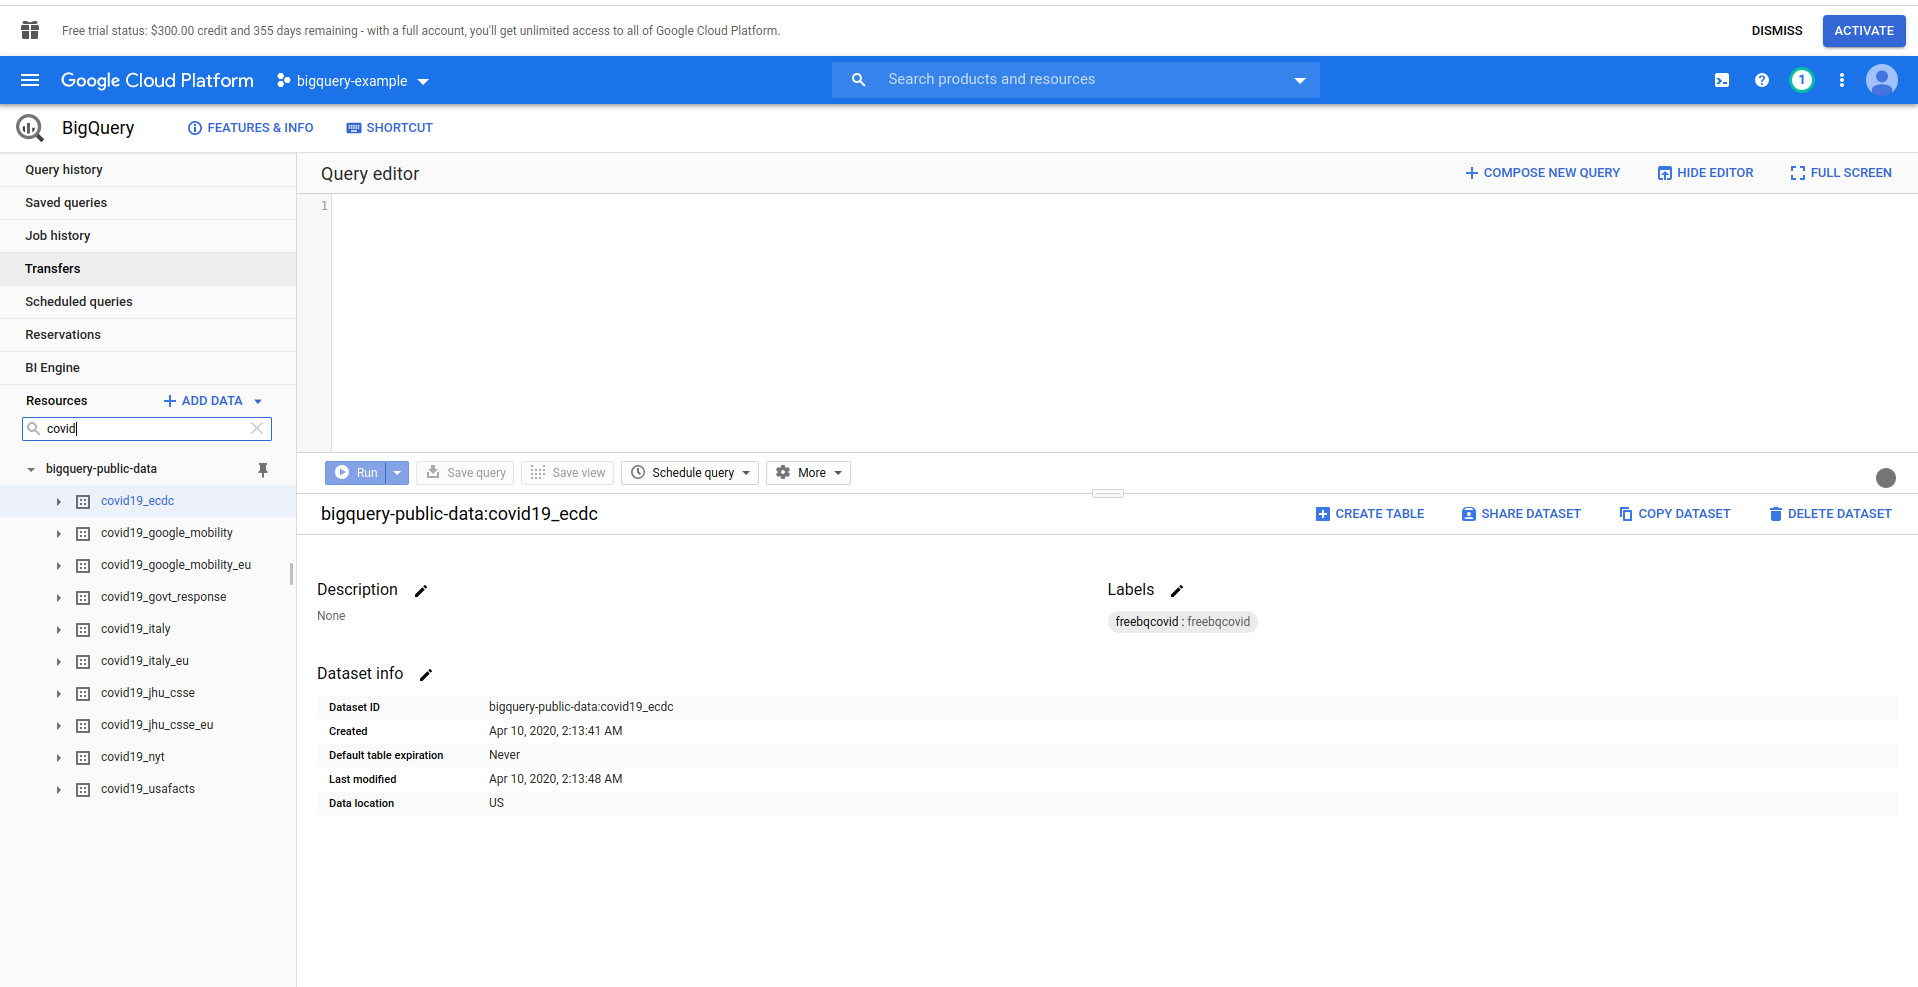Open the bigquery-example project selector

[353, 81]
